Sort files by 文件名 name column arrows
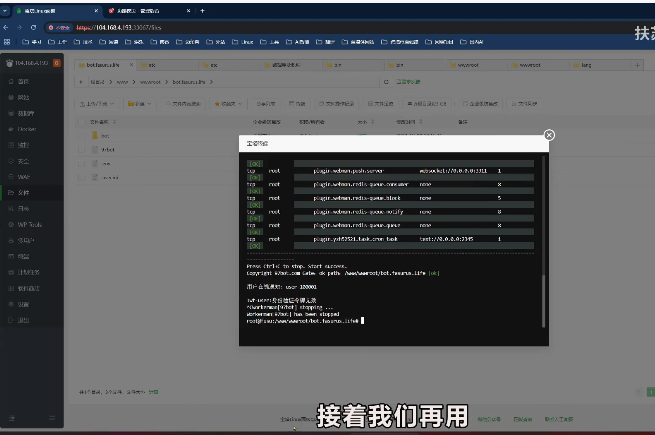The height and width of the screenshot is (435, 655). pos(114,122)
